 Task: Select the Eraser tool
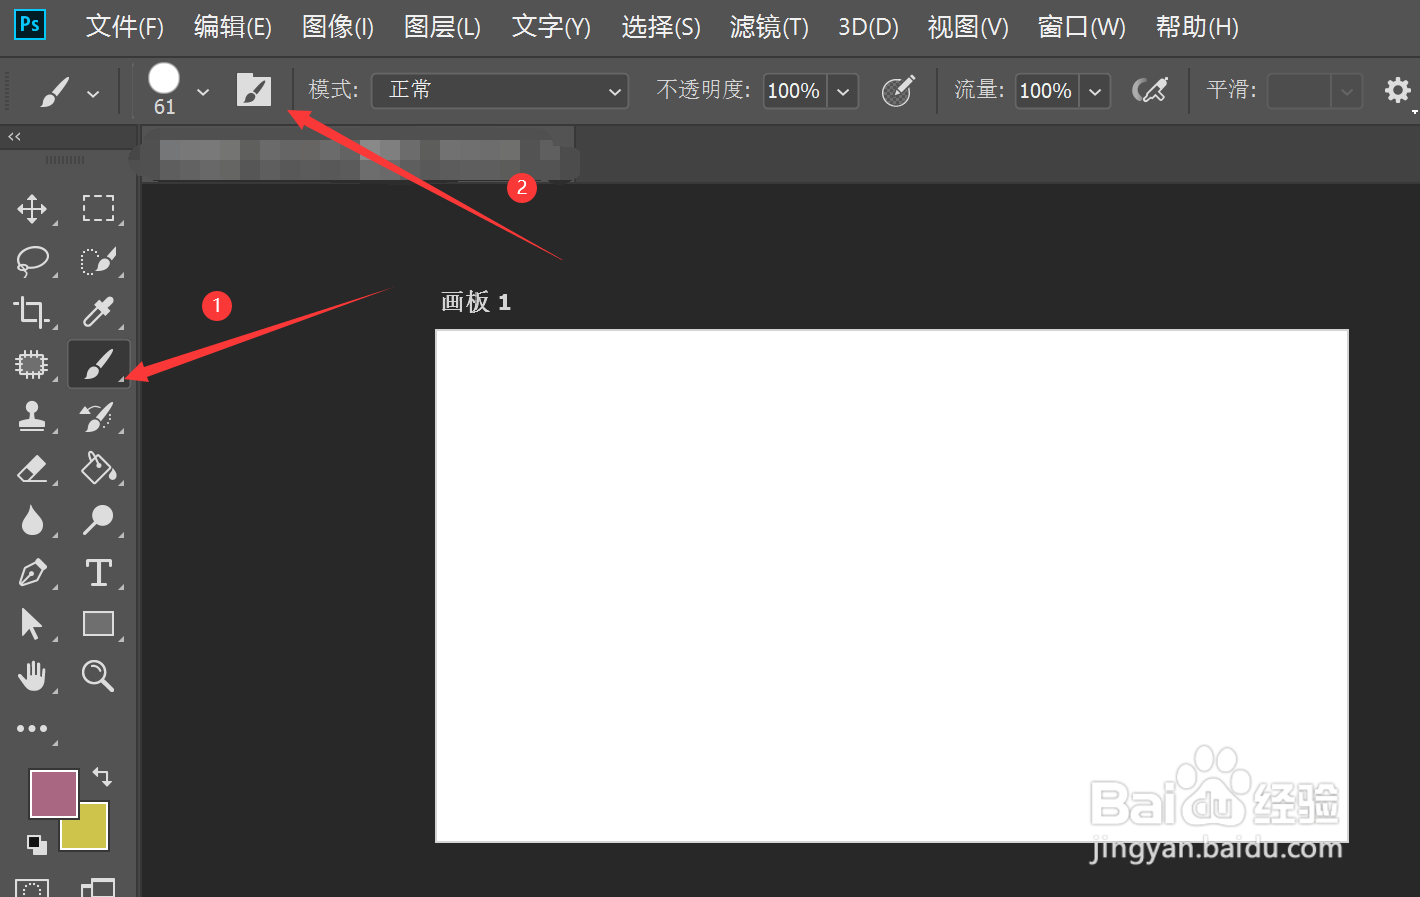point(30,468)
